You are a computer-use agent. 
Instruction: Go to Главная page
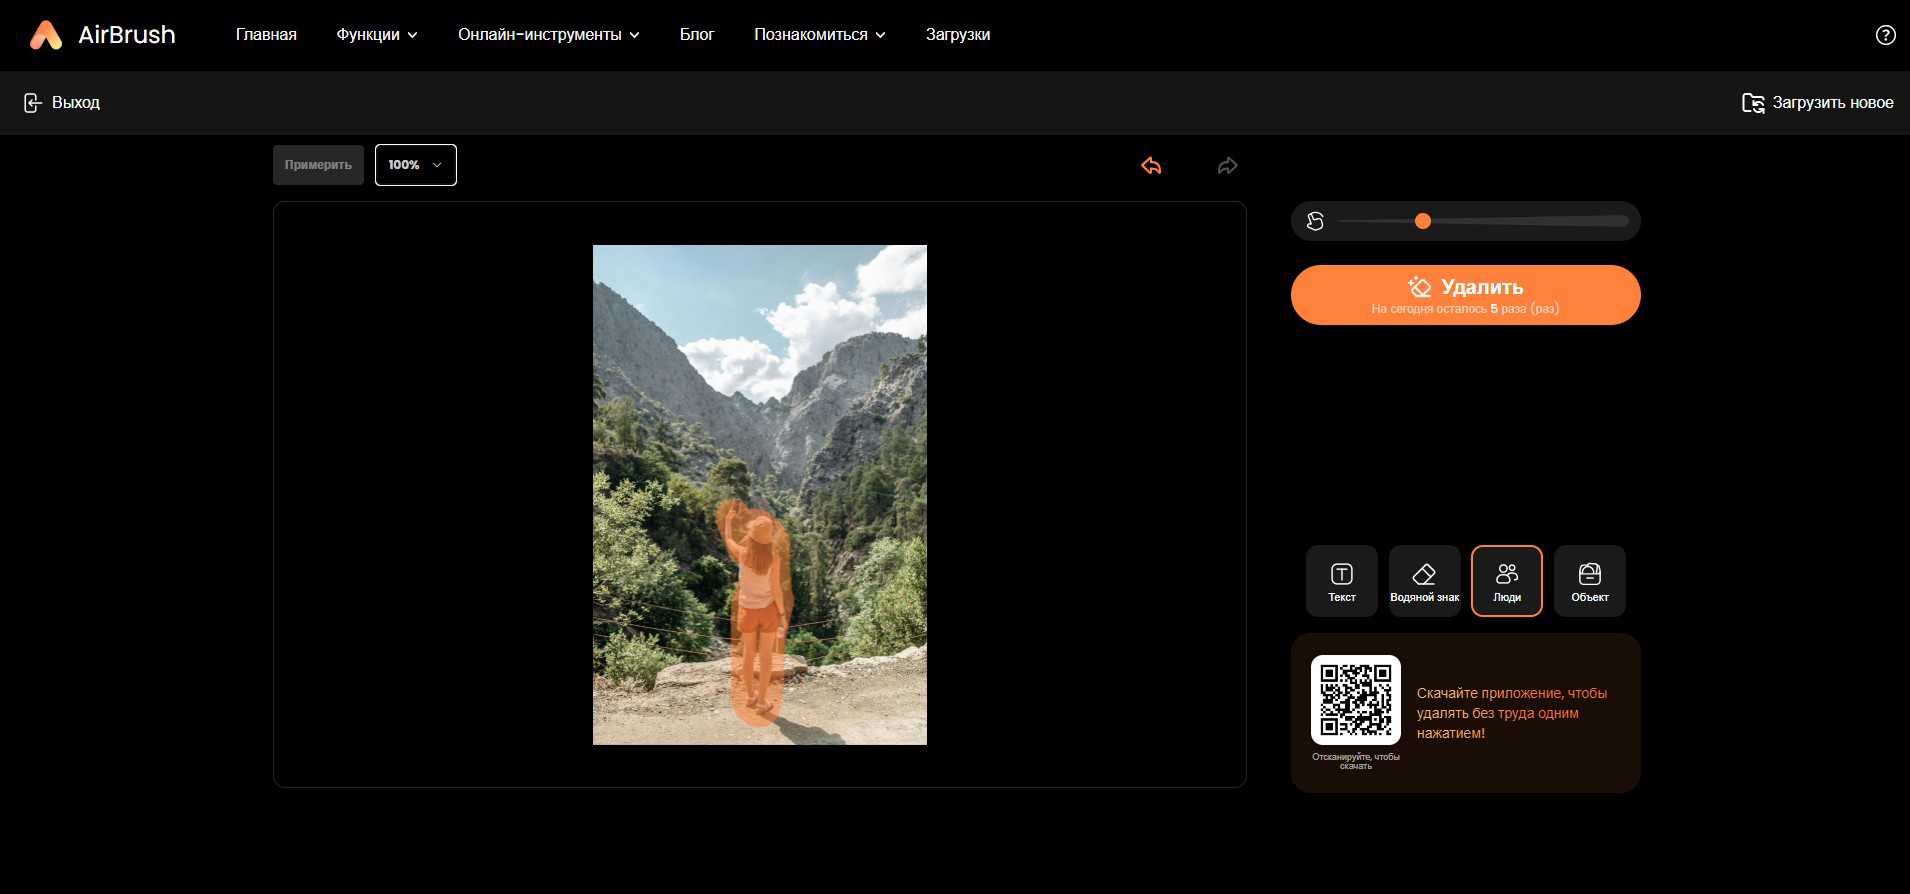click(266, 35)
